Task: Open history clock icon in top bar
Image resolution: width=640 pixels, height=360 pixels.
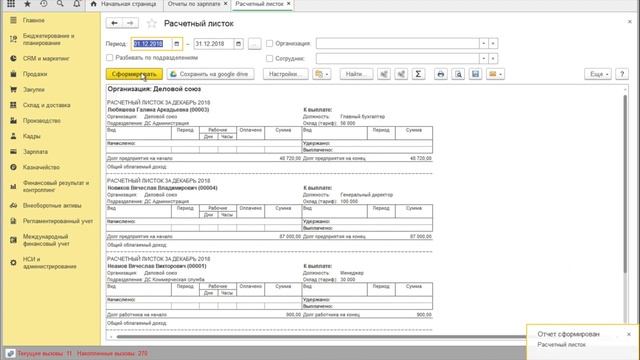Action: [x=44, y=4]
